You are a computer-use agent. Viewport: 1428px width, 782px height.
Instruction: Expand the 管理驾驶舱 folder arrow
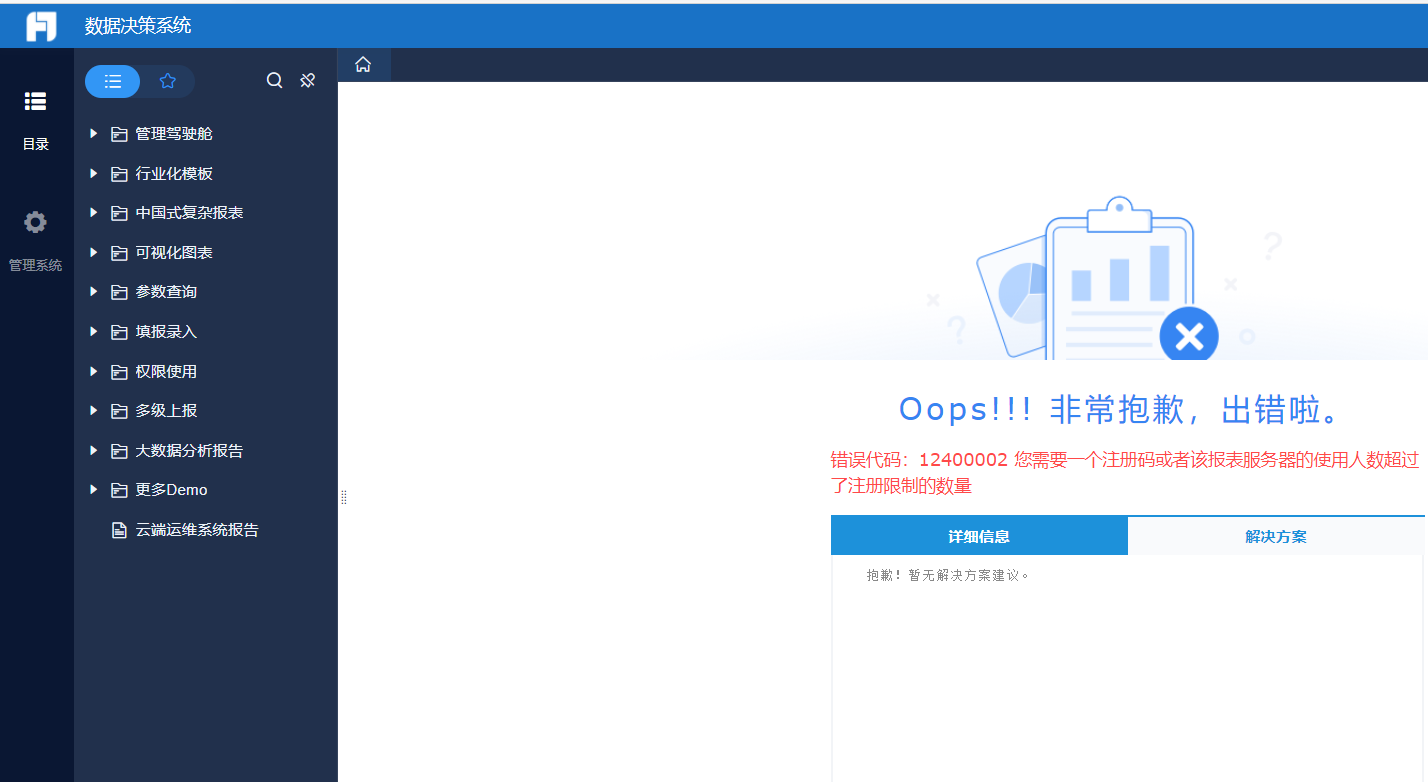[x=93, y=134]
